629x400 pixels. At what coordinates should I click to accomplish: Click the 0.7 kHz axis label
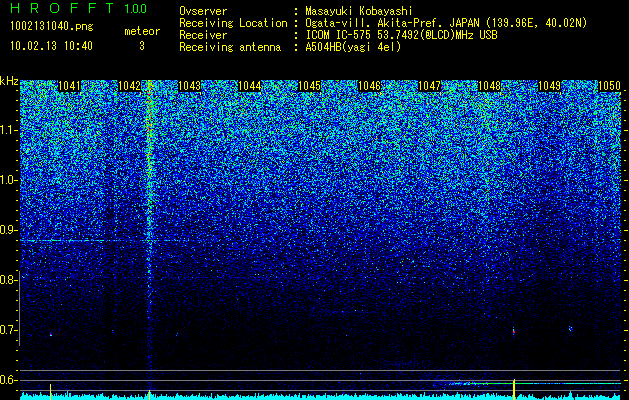point(8,330)
